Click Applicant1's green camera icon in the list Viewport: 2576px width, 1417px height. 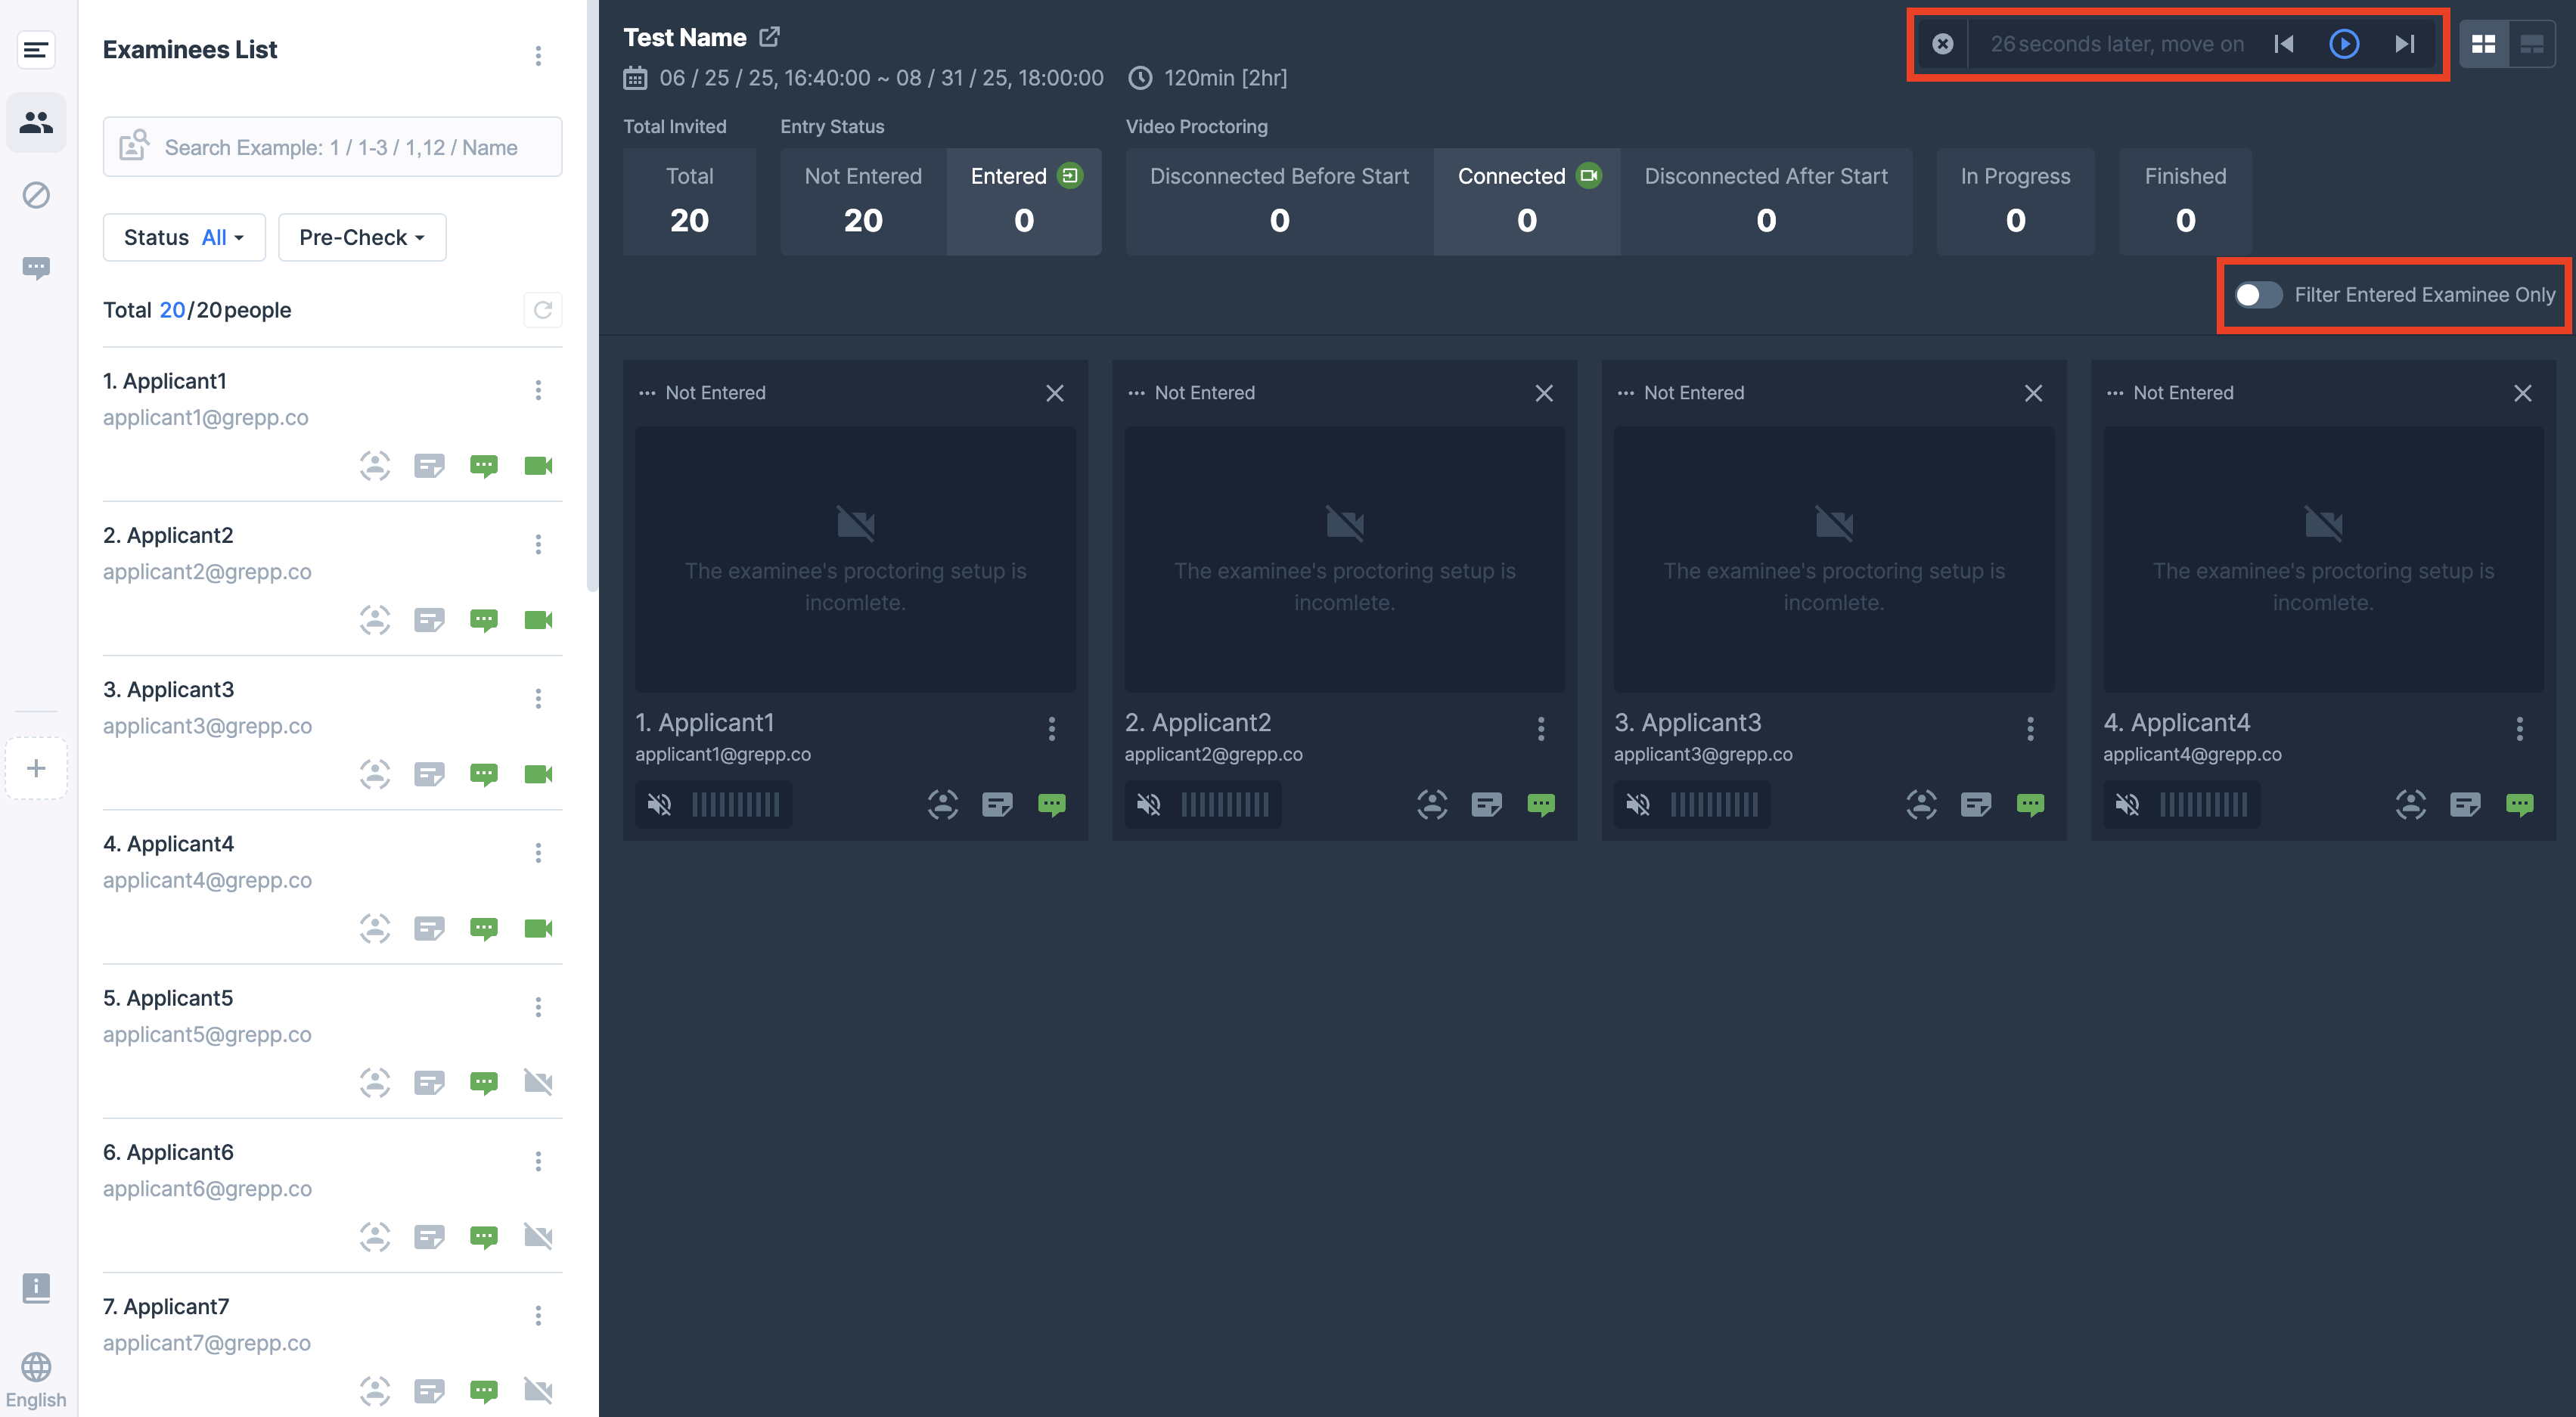tap(538, 466)
